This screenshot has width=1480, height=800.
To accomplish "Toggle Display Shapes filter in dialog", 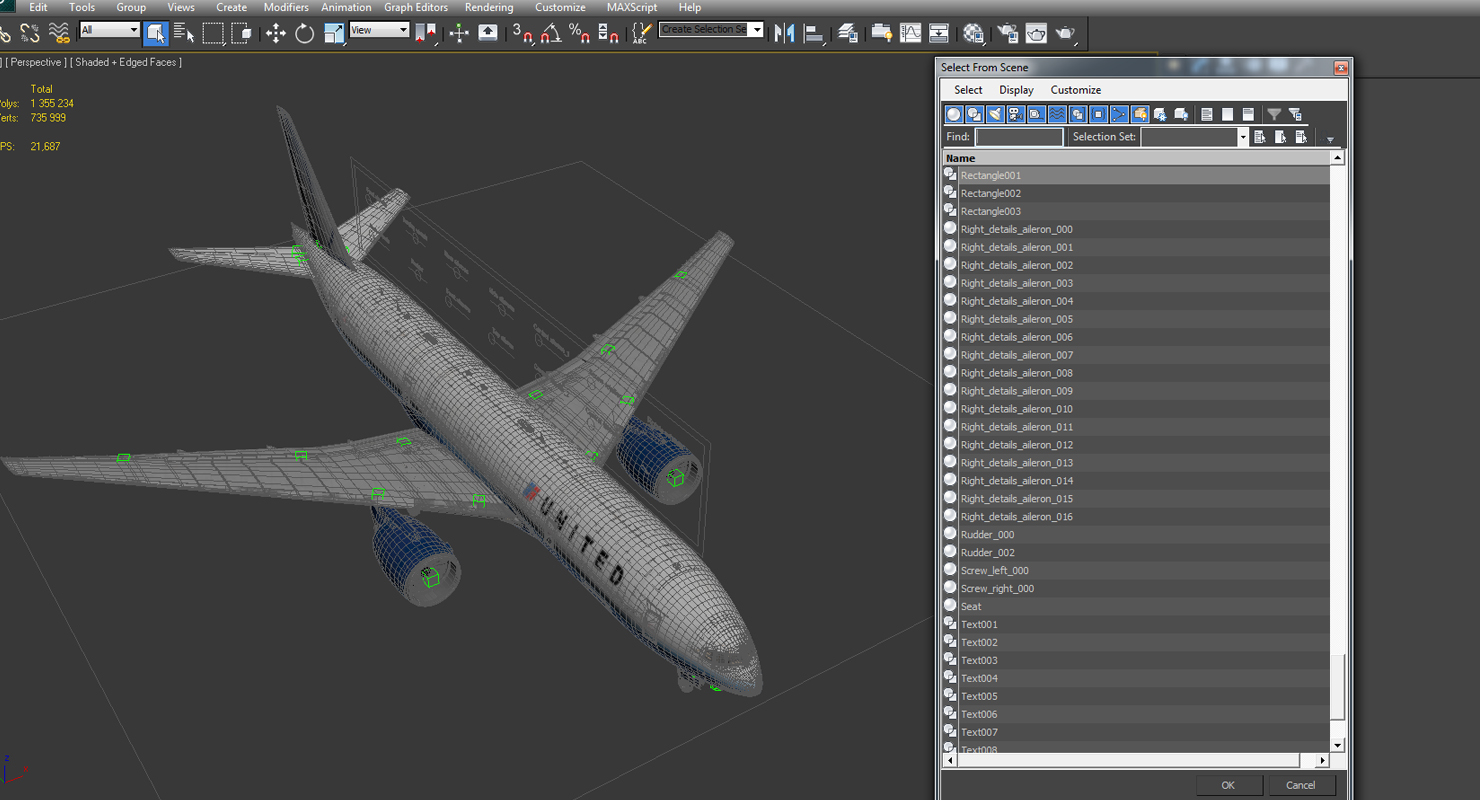I will click(x=975, y=114).
